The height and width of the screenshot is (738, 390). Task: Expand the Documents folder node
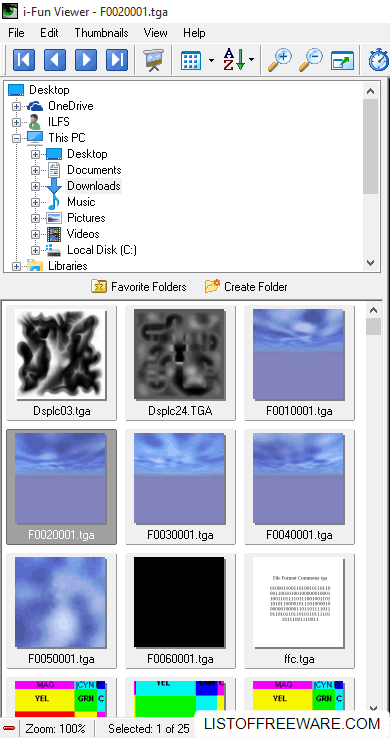[x=35, y=170]
